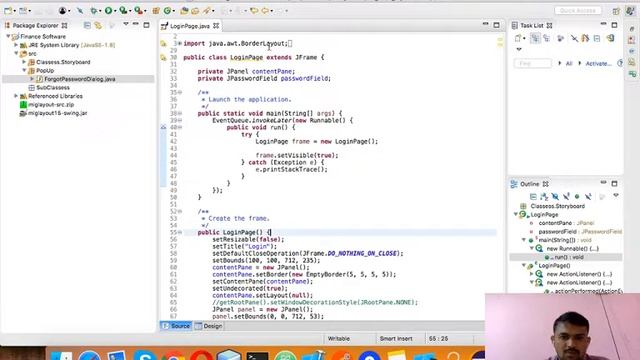This screenshot has height=360, width=640.
Task: Switch to the Design tab
Action: [x=209, y=326]
